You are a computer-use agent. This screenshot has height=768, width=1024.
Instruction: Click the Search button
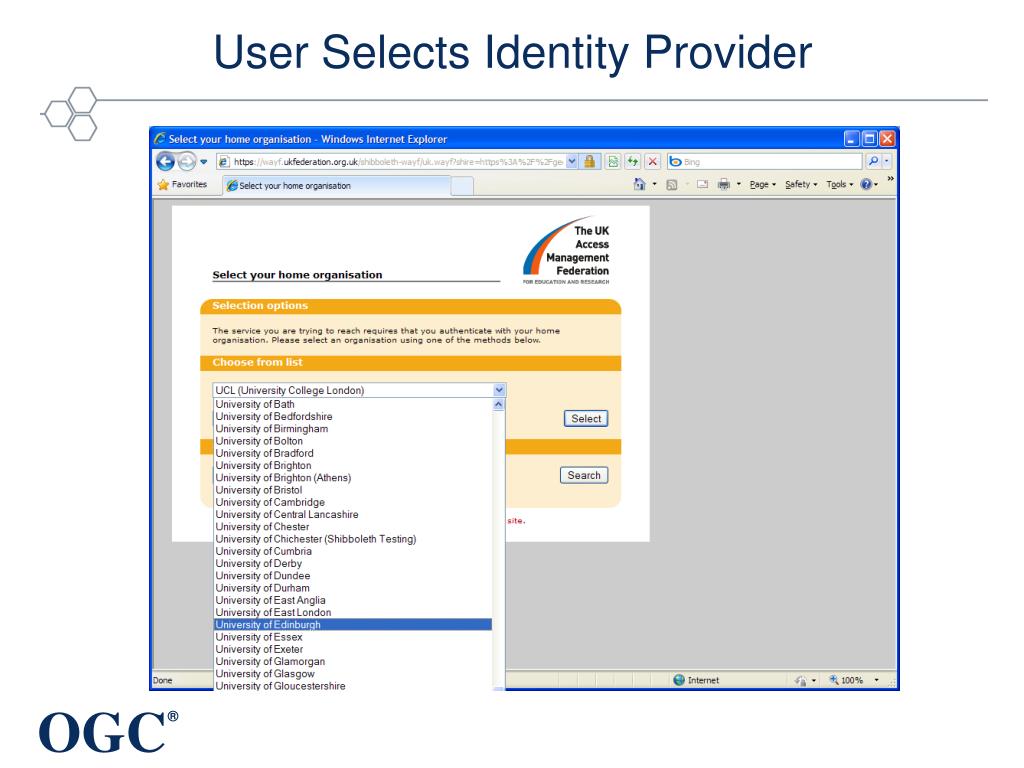point(584,475)
